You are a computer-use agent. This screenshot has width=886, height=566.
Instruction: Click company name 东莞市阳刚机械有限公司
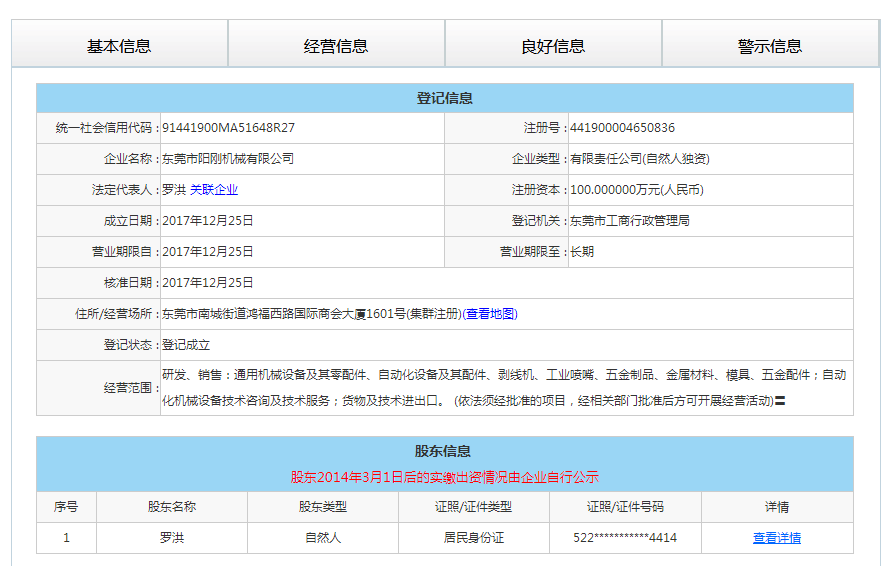(228, 159)
